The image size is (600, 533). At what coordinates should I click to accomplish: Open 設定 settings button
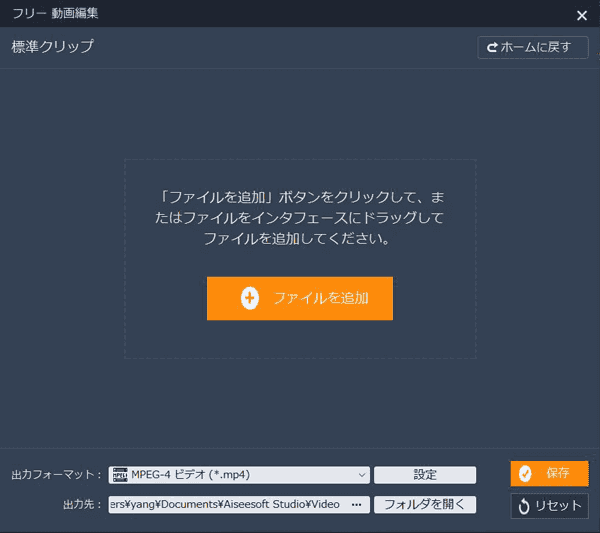(425, 475)
